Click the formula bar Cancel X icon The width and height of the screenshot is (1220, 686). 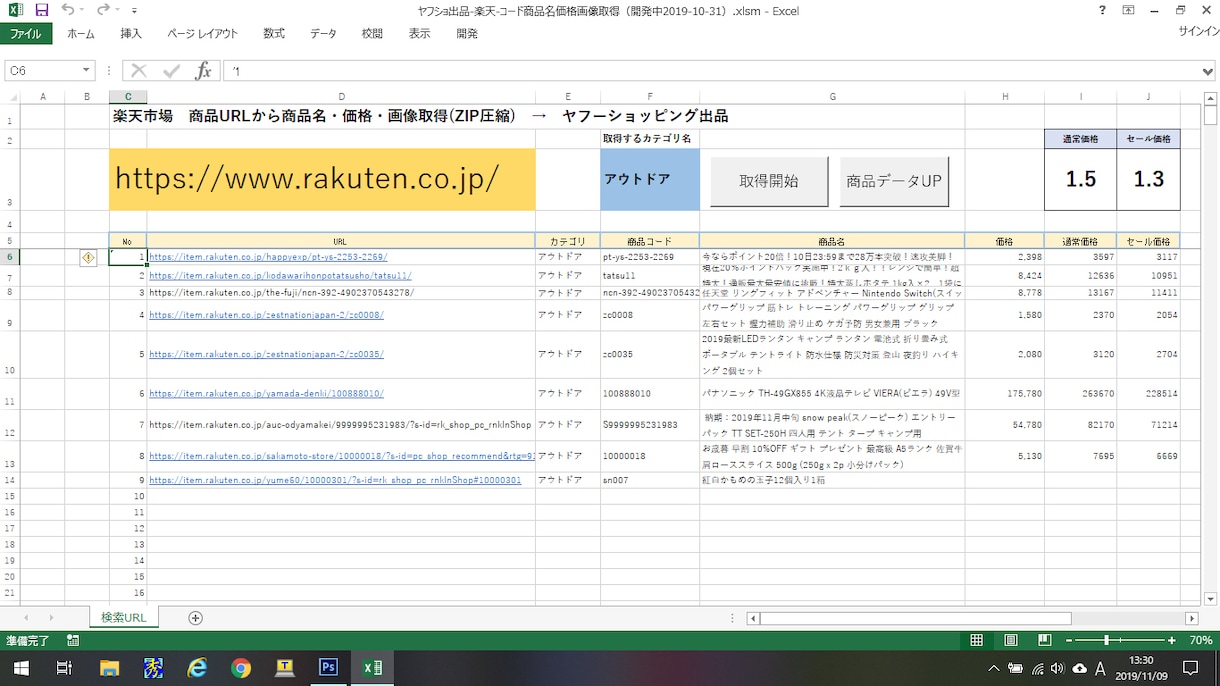click(139, 71)
